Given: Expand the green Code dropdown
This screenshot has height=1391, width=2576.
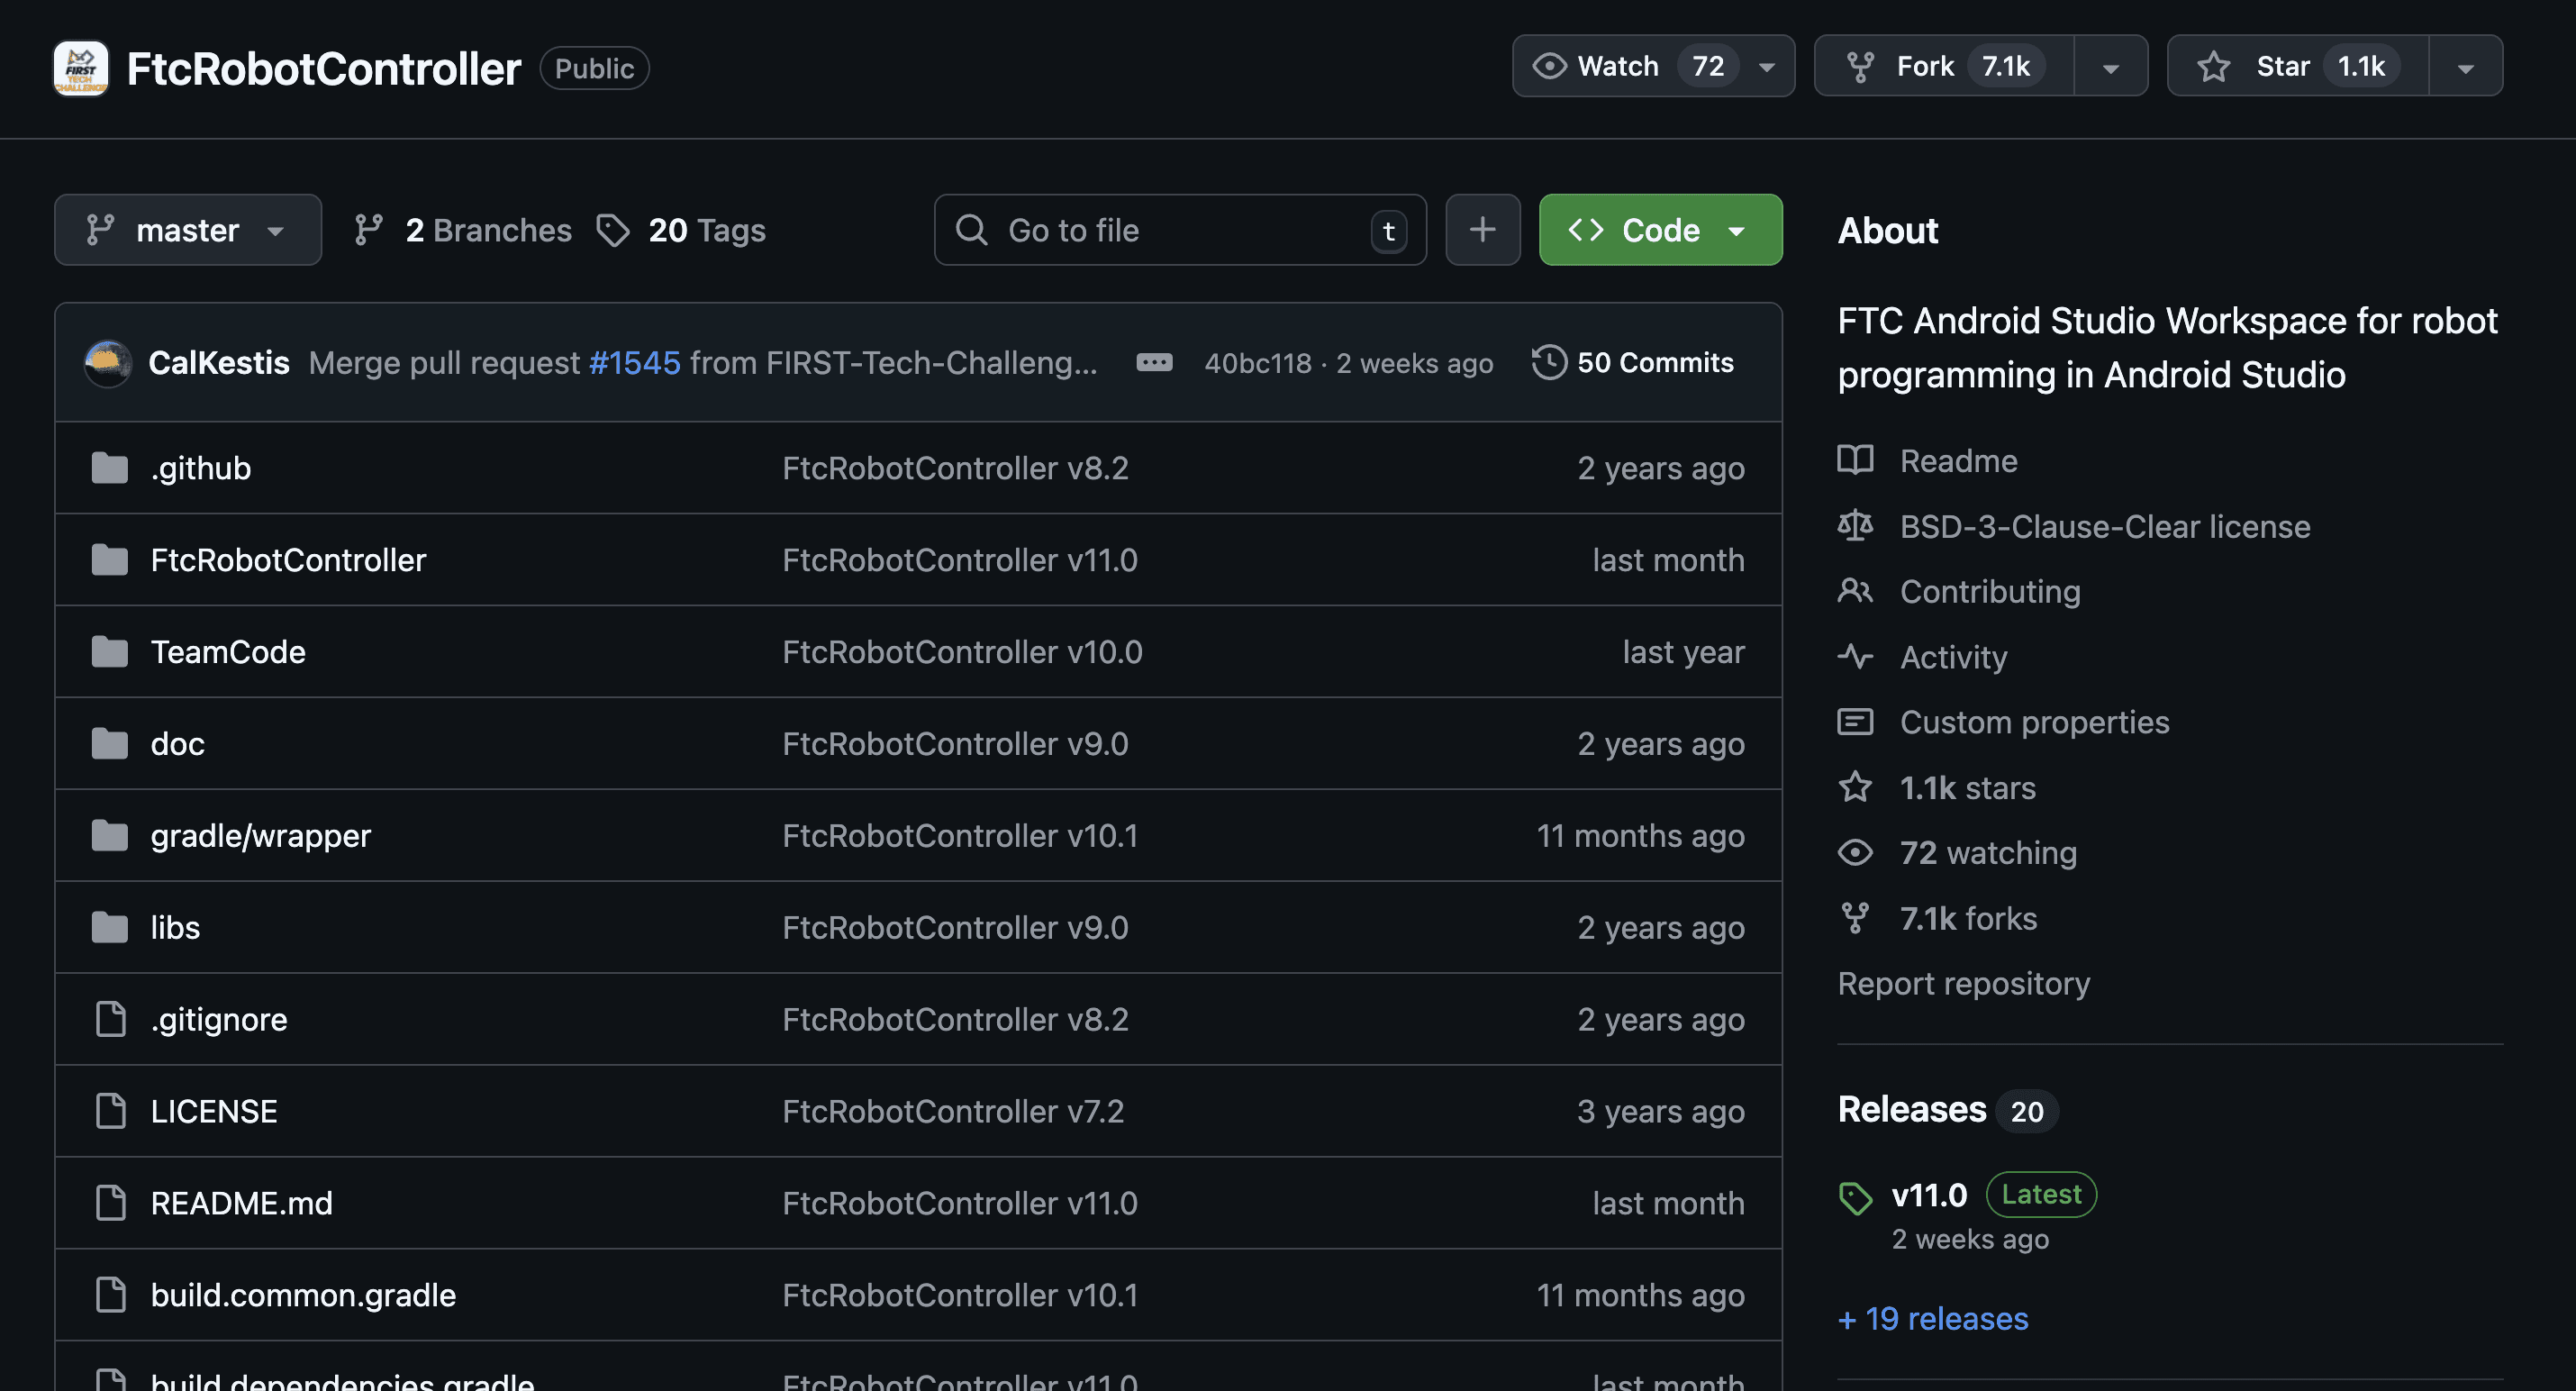Looking at the screenshot, I should point(1660,230).
